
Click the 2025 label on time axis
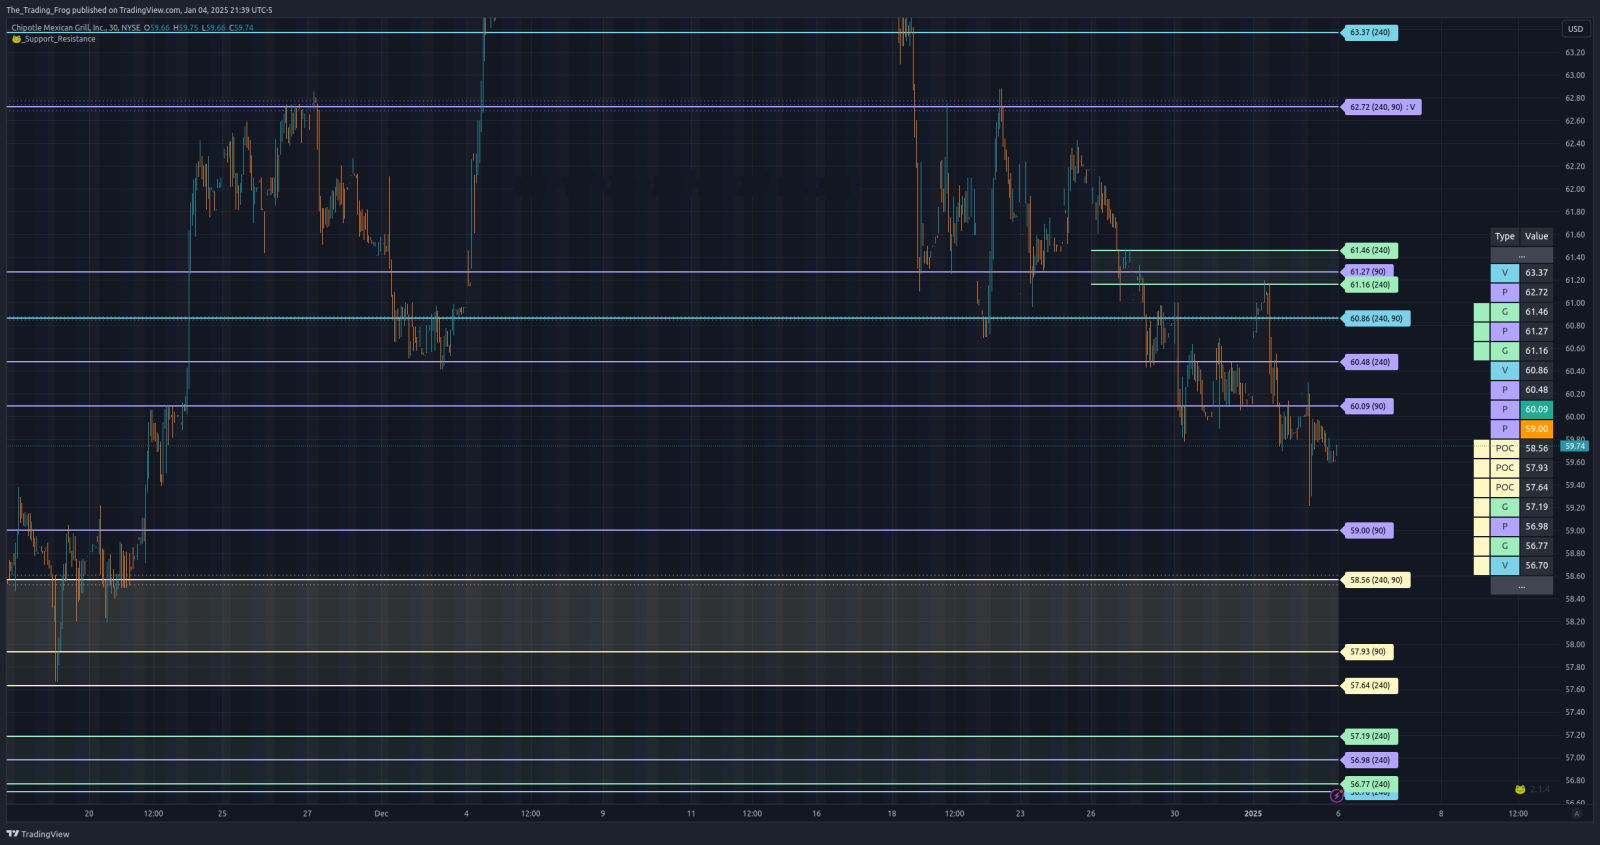coord(1253,814)
